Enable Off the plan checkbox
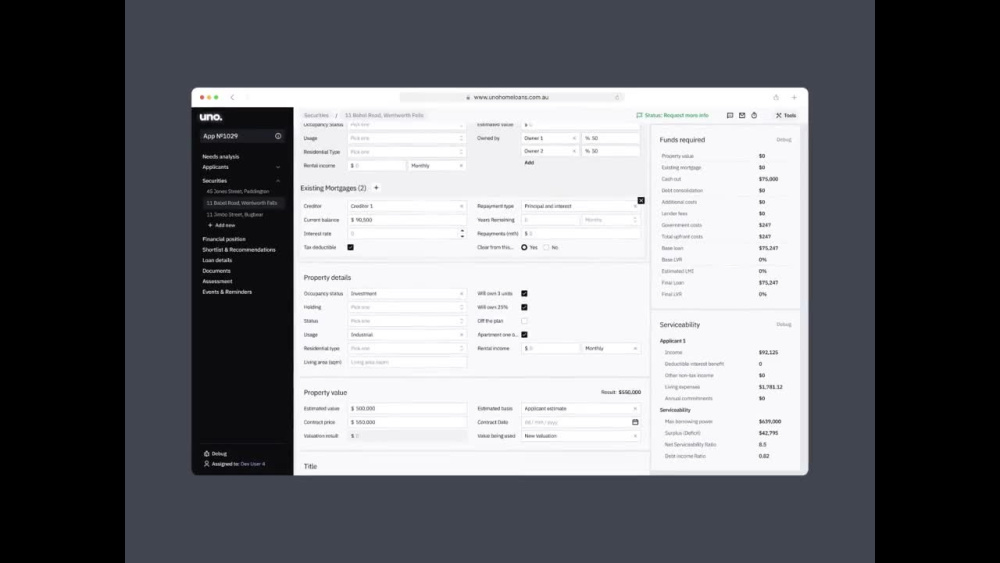 coord(524,321)
